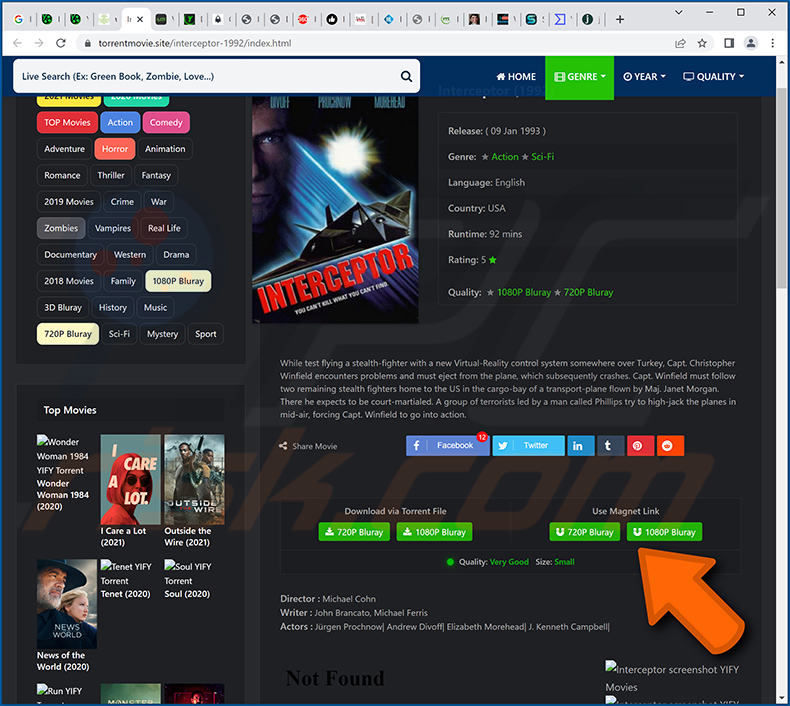Reload the page with the refresh icon
Viewport: 790px width, 706px height.
61,43
